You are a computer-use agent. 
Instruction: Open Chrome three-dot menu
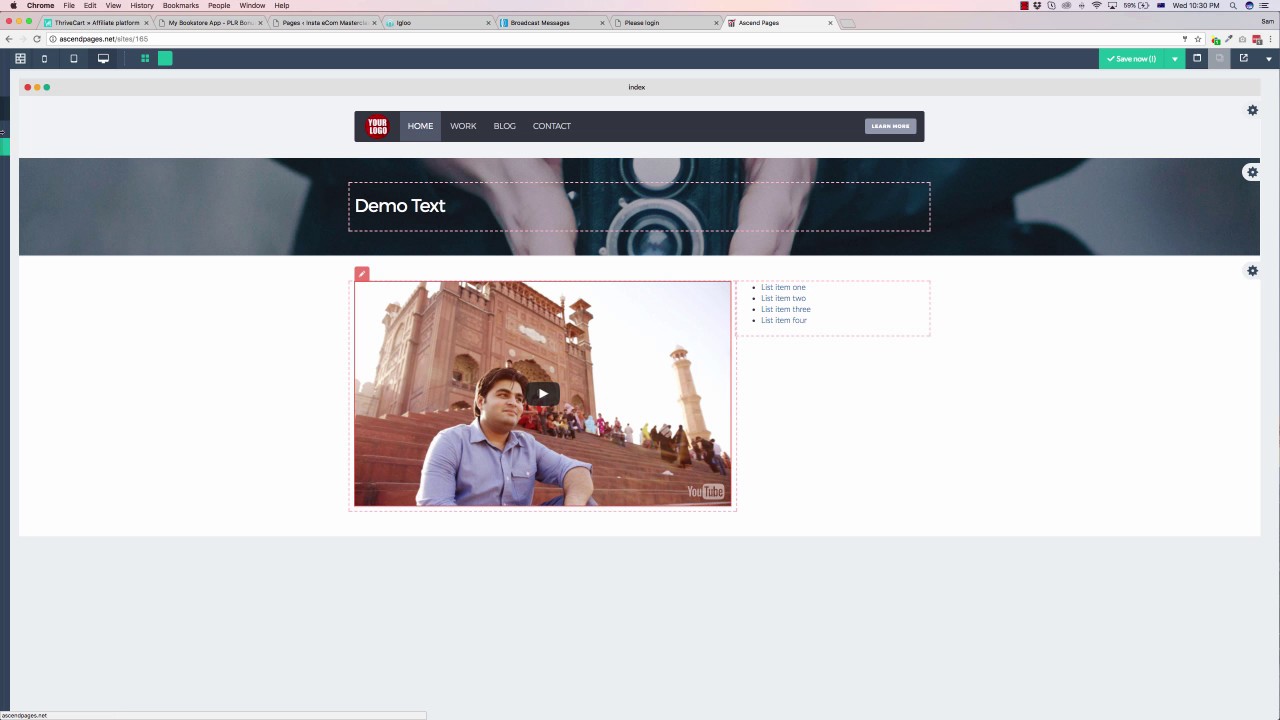point(1271,39)
